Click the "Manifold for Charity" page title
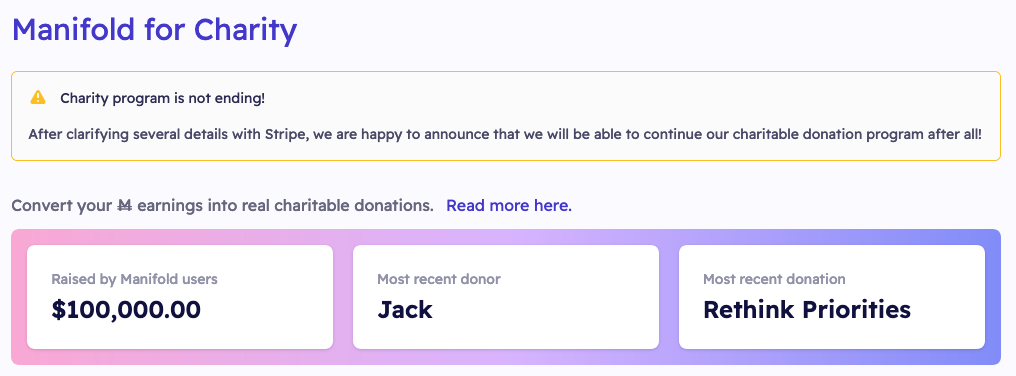 point(154,29)
